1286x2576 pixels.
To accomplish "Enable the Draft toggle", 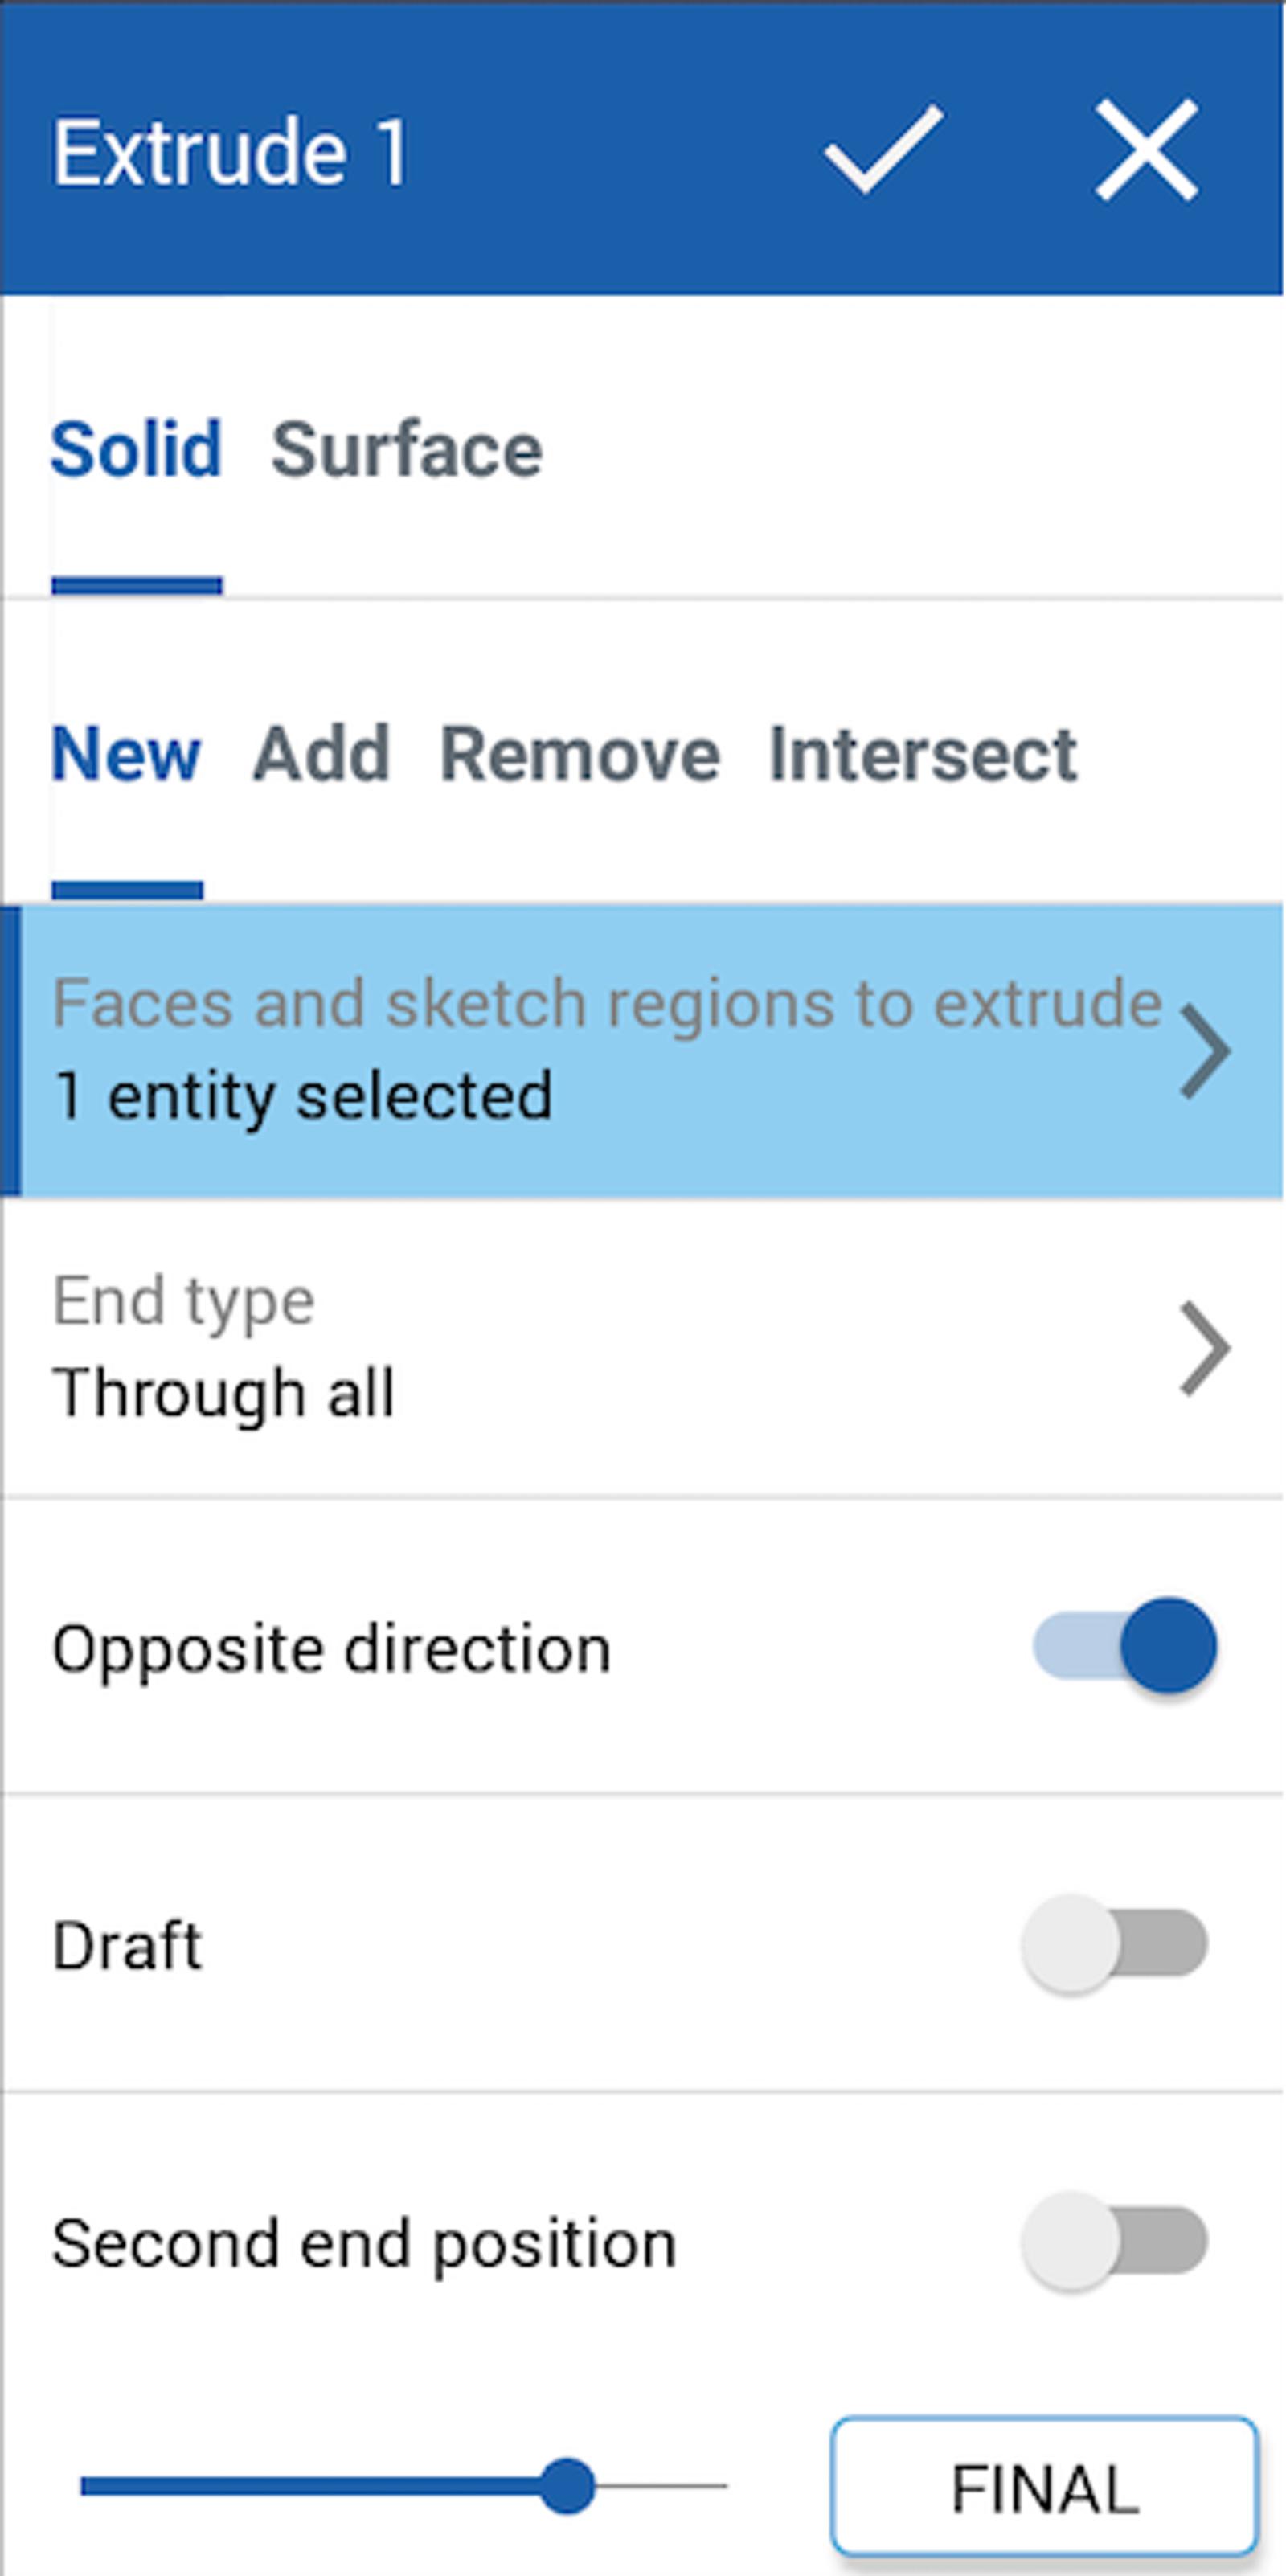I will (x=1114, y=1943).
